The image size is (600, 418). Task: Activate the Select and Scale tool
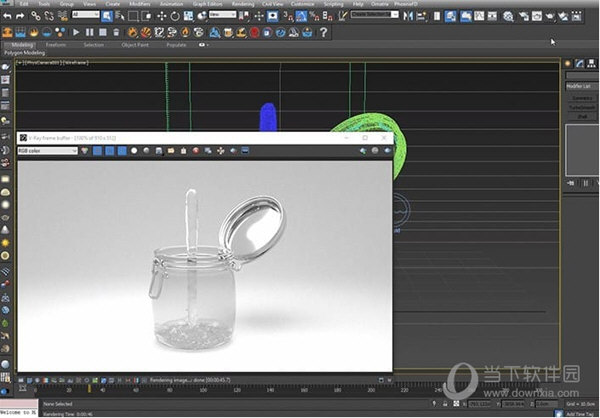pyautogui.click(x=188, y=16)
